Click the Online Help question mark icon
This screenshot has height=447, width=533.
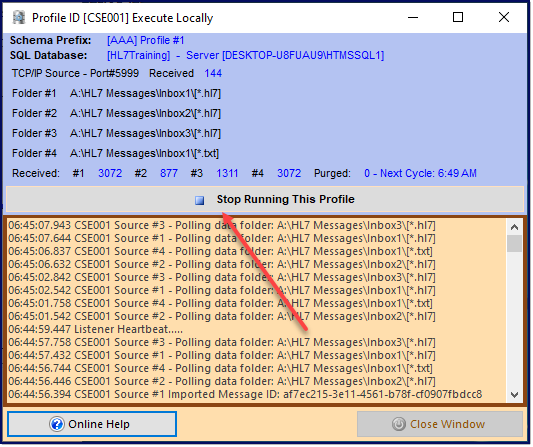56,425
